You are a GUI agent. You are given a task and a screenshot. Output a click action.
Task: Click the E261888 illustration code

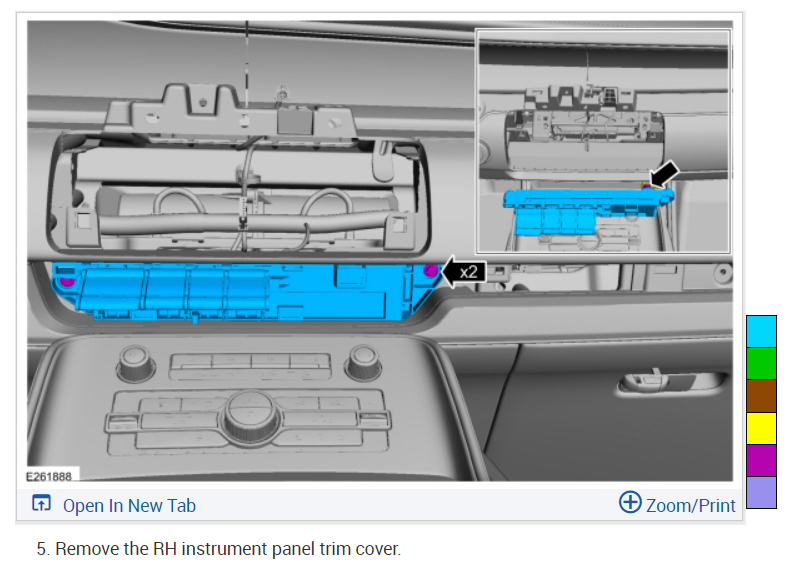coord(49,476)
